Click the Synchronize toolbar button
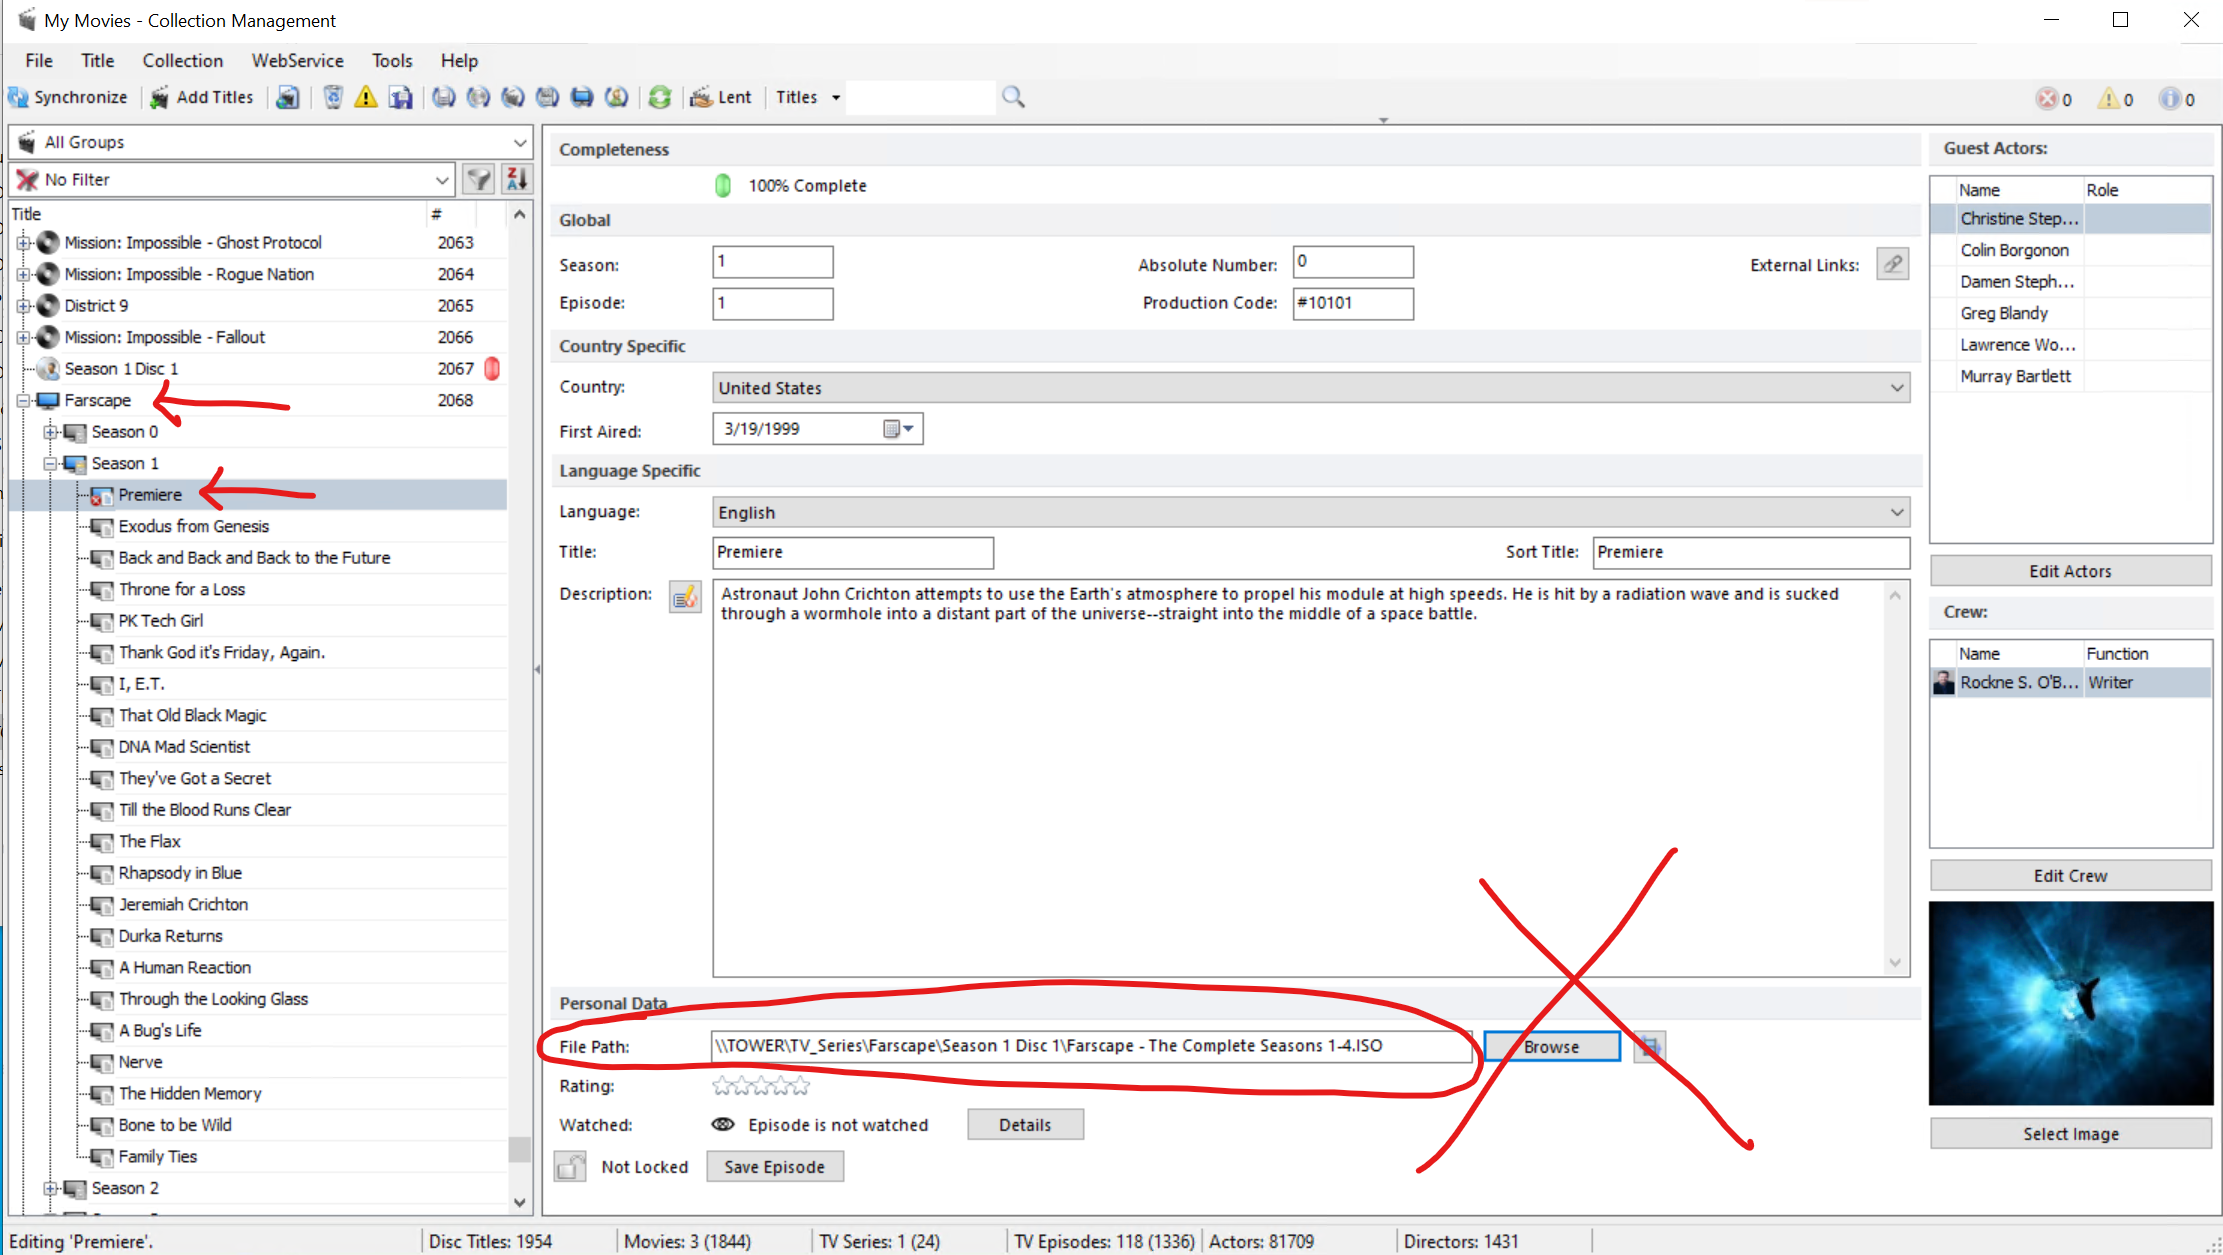This screenshot has width=2223, height=1255. (68, 97)
